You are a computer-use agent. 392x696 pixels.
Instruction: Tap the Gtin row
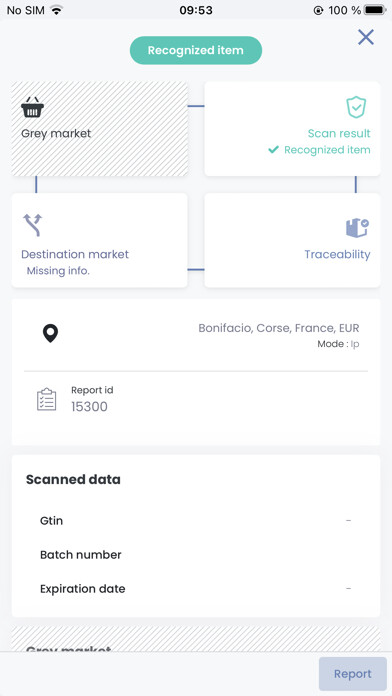(196, 520)
